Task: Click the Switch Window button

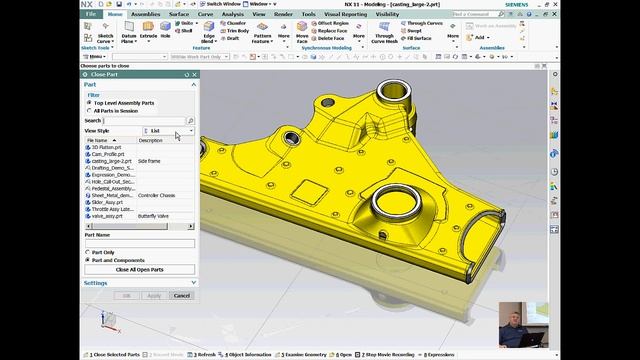Action: [220, 4]
